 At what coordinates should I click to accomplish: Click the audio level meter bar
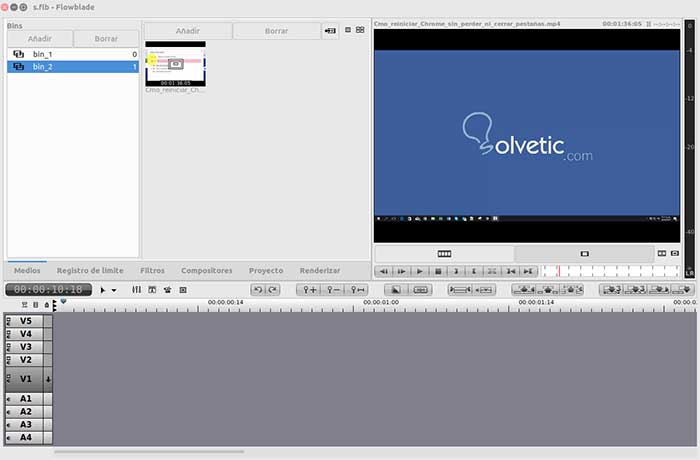[x=690, y=148]
